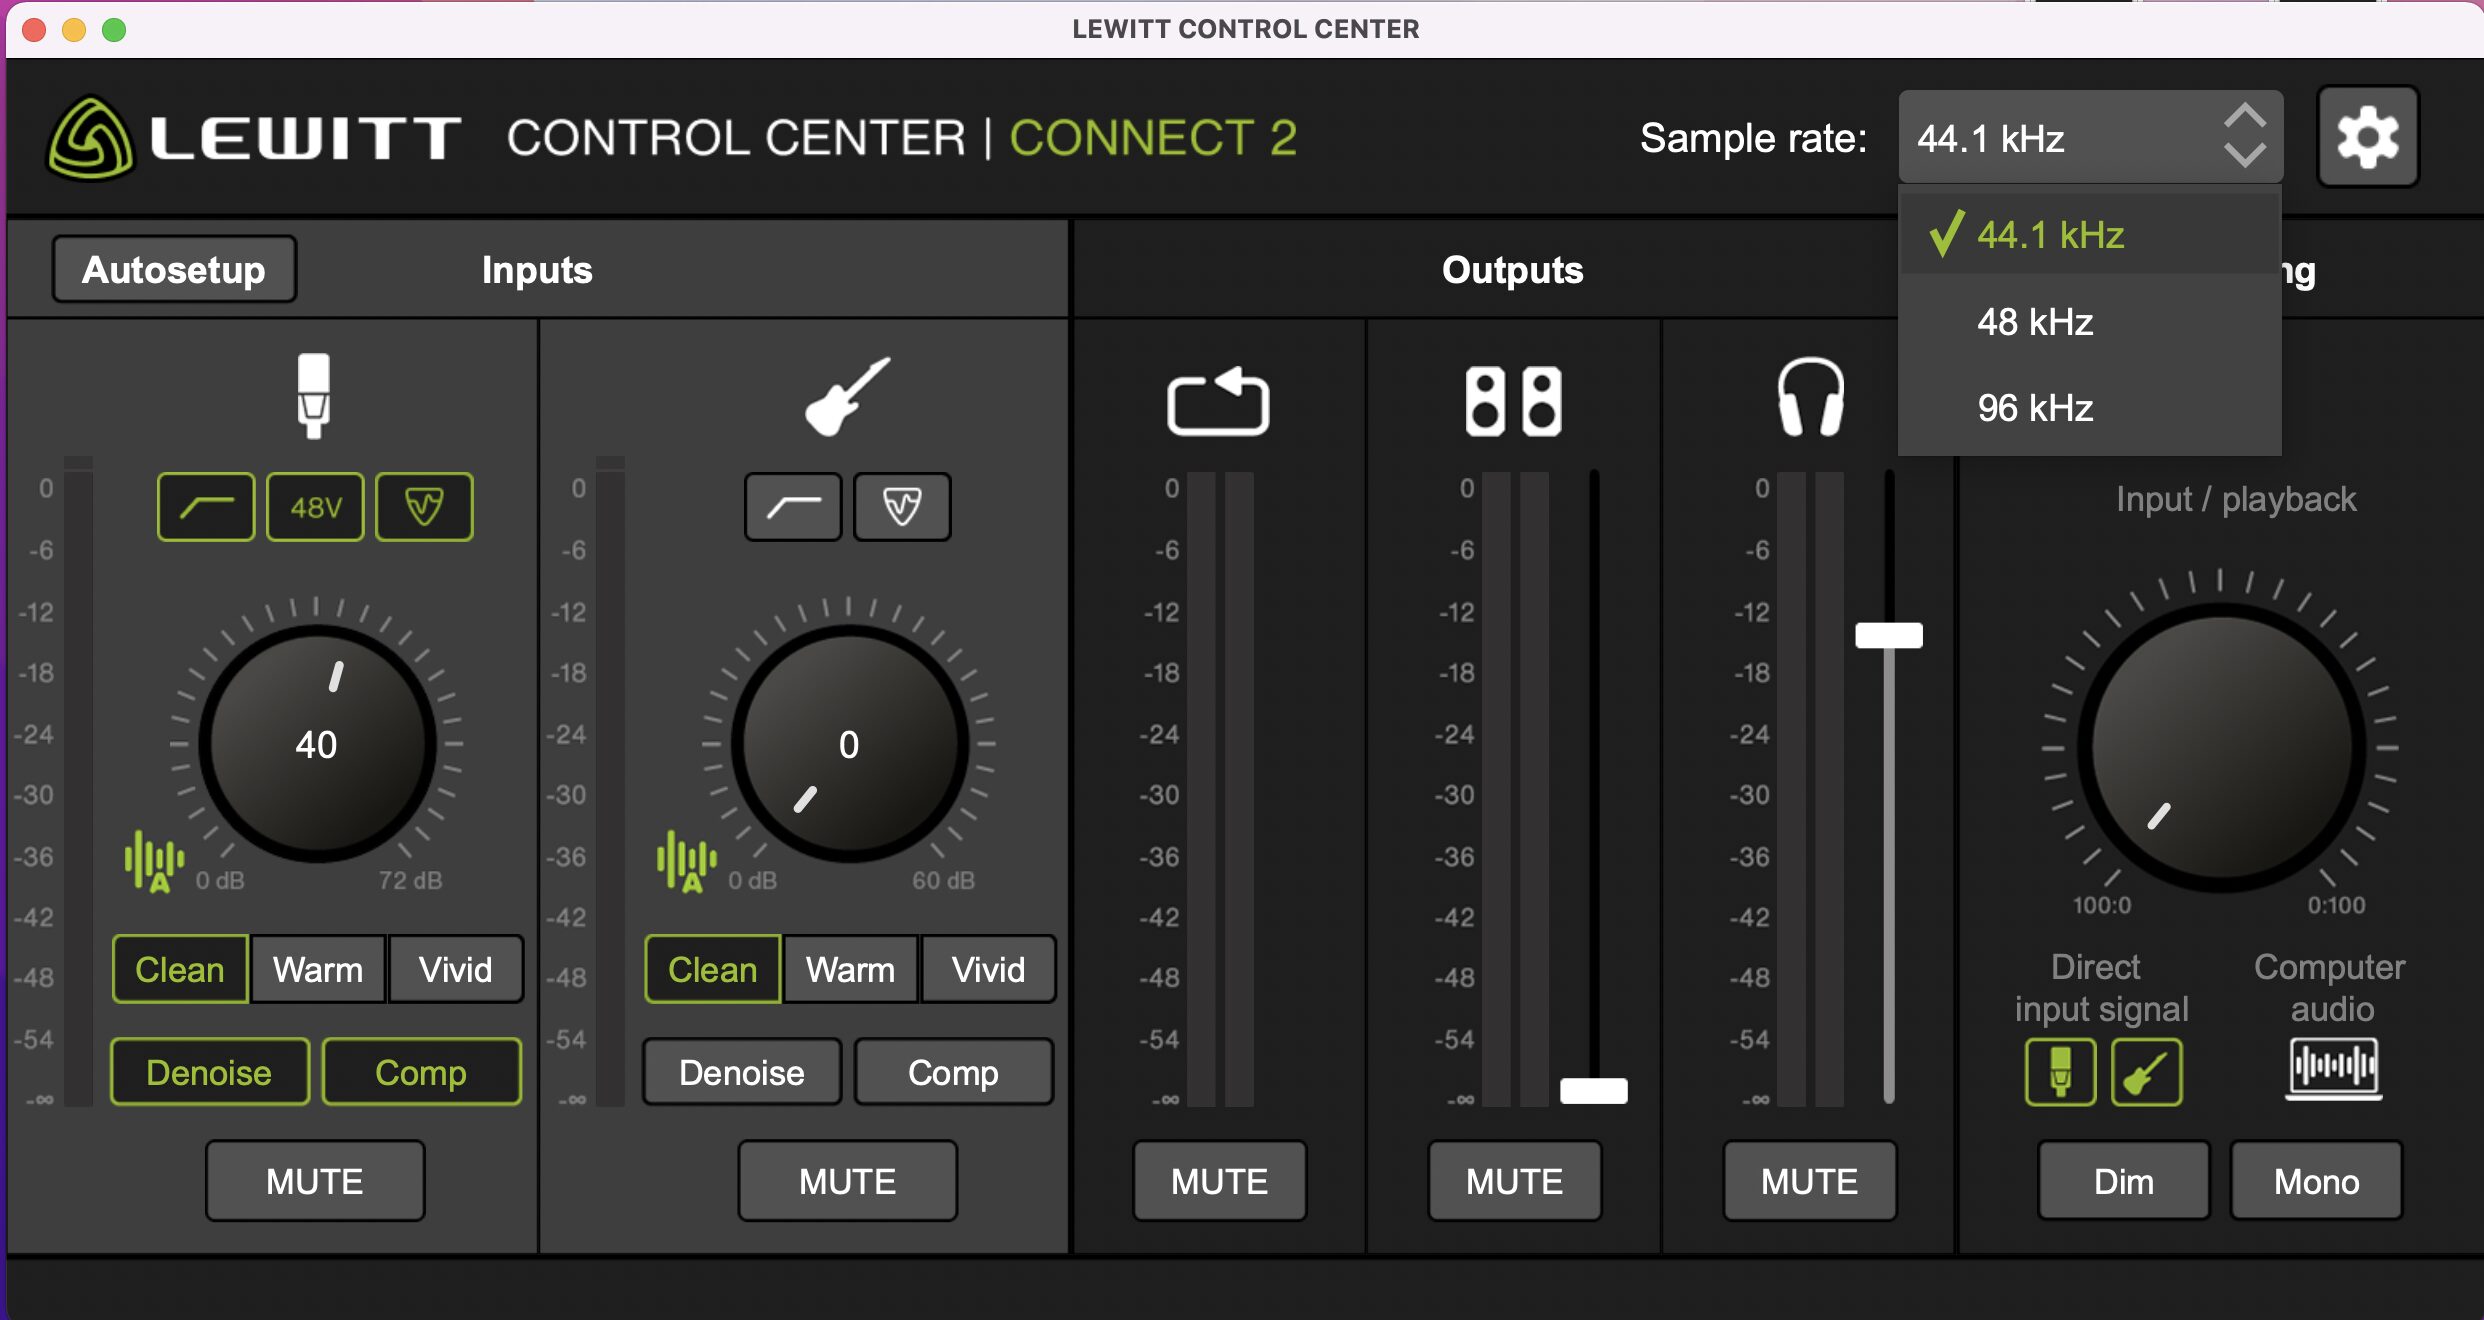The image size is (2484, 1320).
Task: Click the loopback output icon
Action: tap(1218, 400)
